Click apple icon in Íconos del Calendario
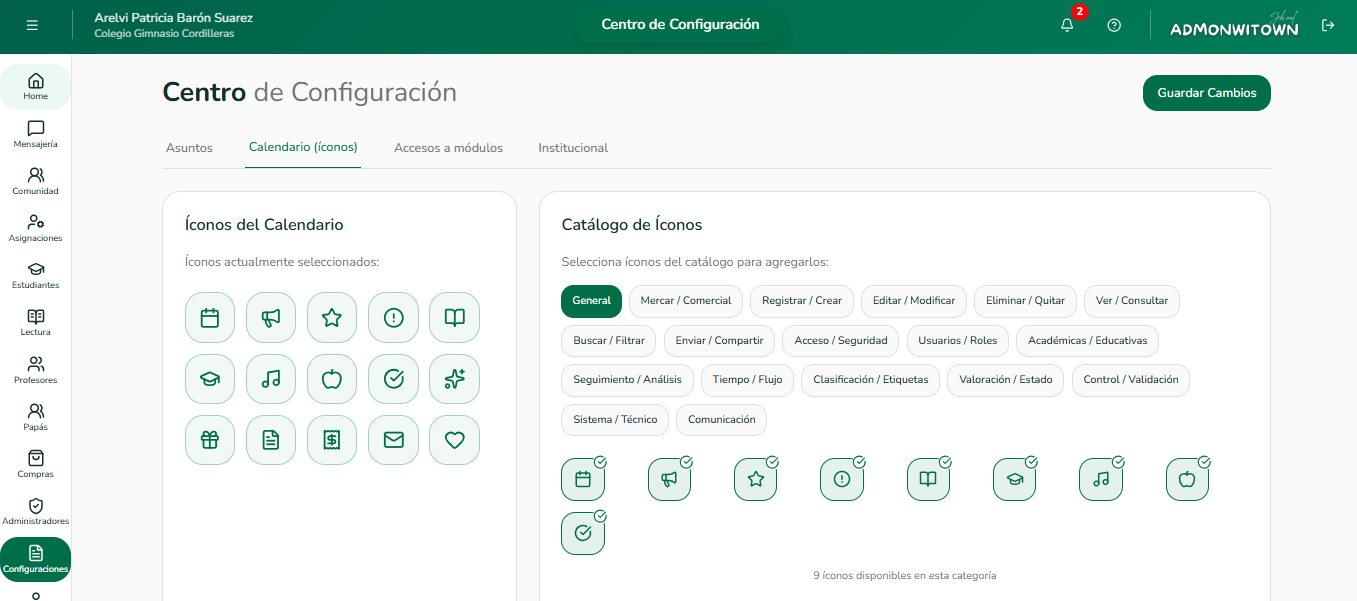Viewport: 1357px width, 601px height. coord(332,379)
